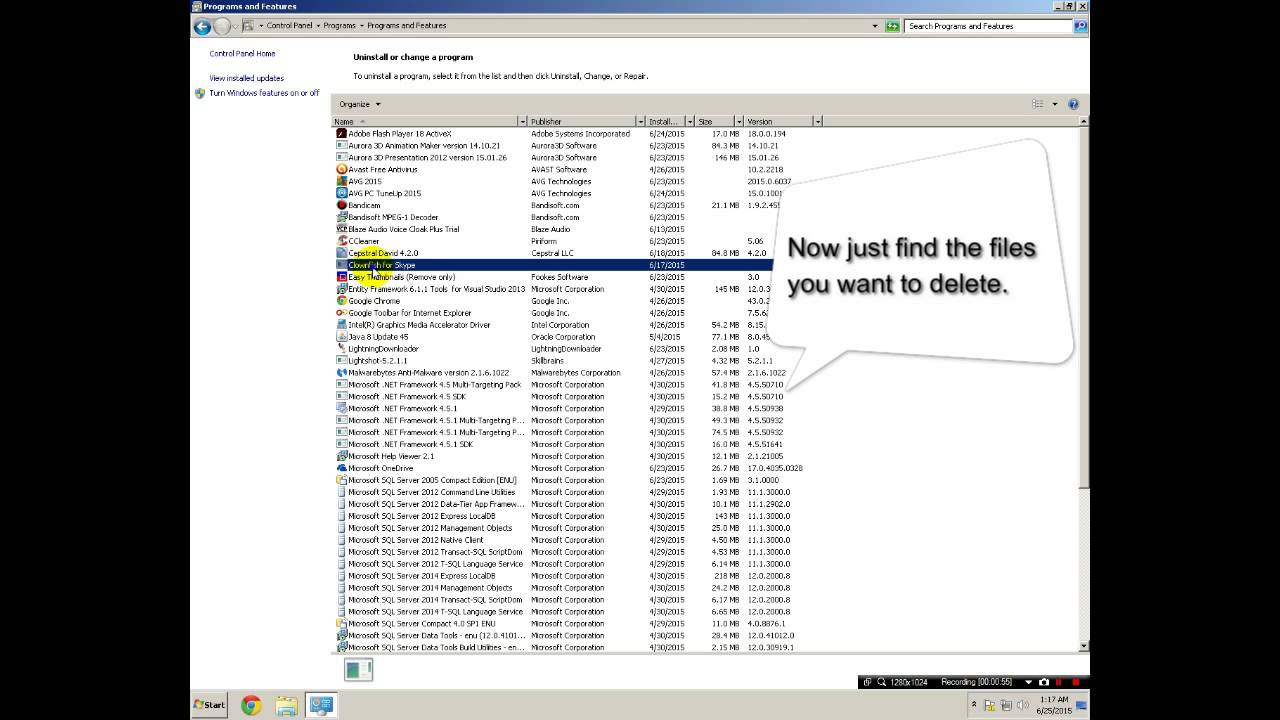Screen dimensions: 1280x720
Task: Select the Lightshot-5.2.1.1 icon
Action: click(341, 361)
